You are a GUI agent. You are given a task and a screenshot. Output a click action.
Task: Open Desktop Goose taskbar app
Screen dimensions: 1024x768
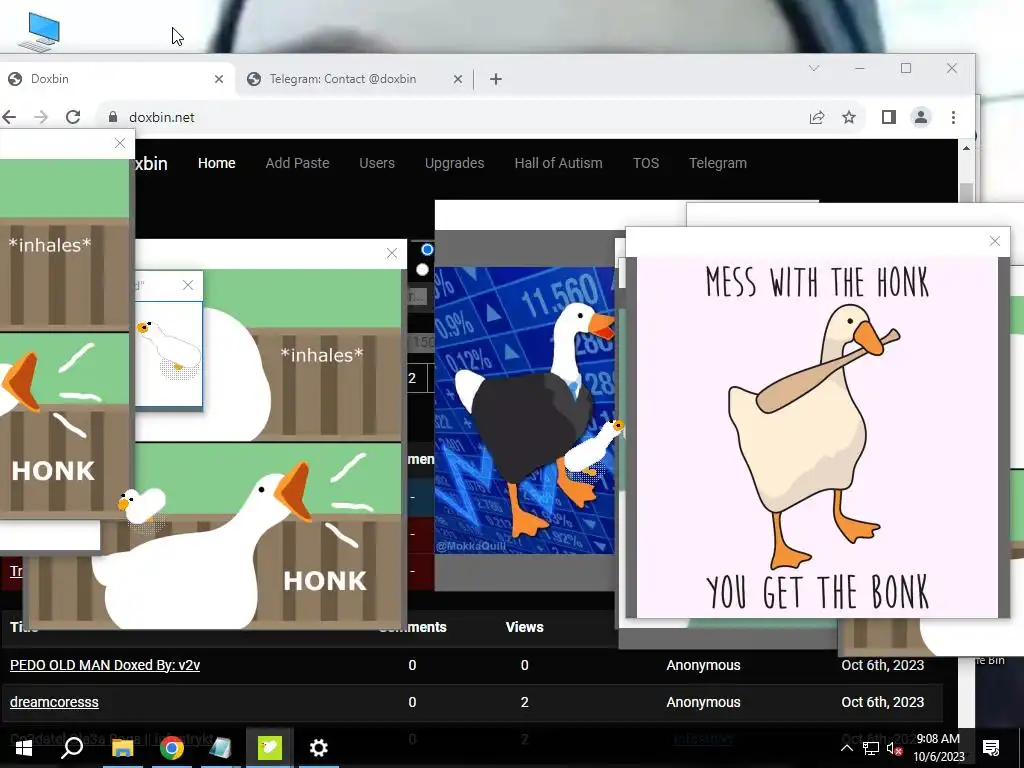(270, 748)
